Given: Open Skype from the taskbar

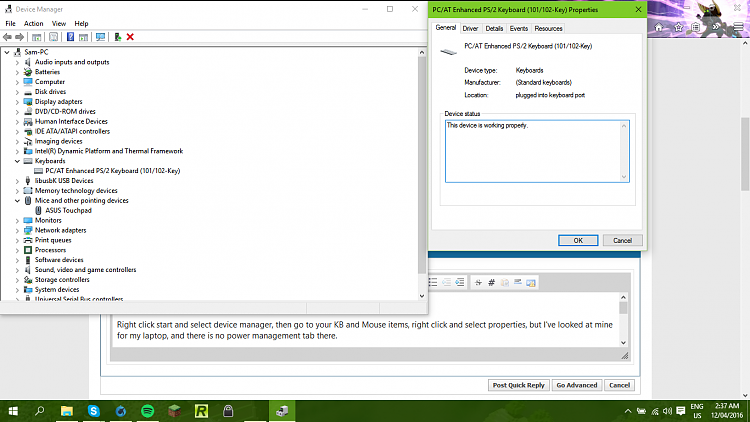Looking at the screenshot, I should click(x=94, y=411).
